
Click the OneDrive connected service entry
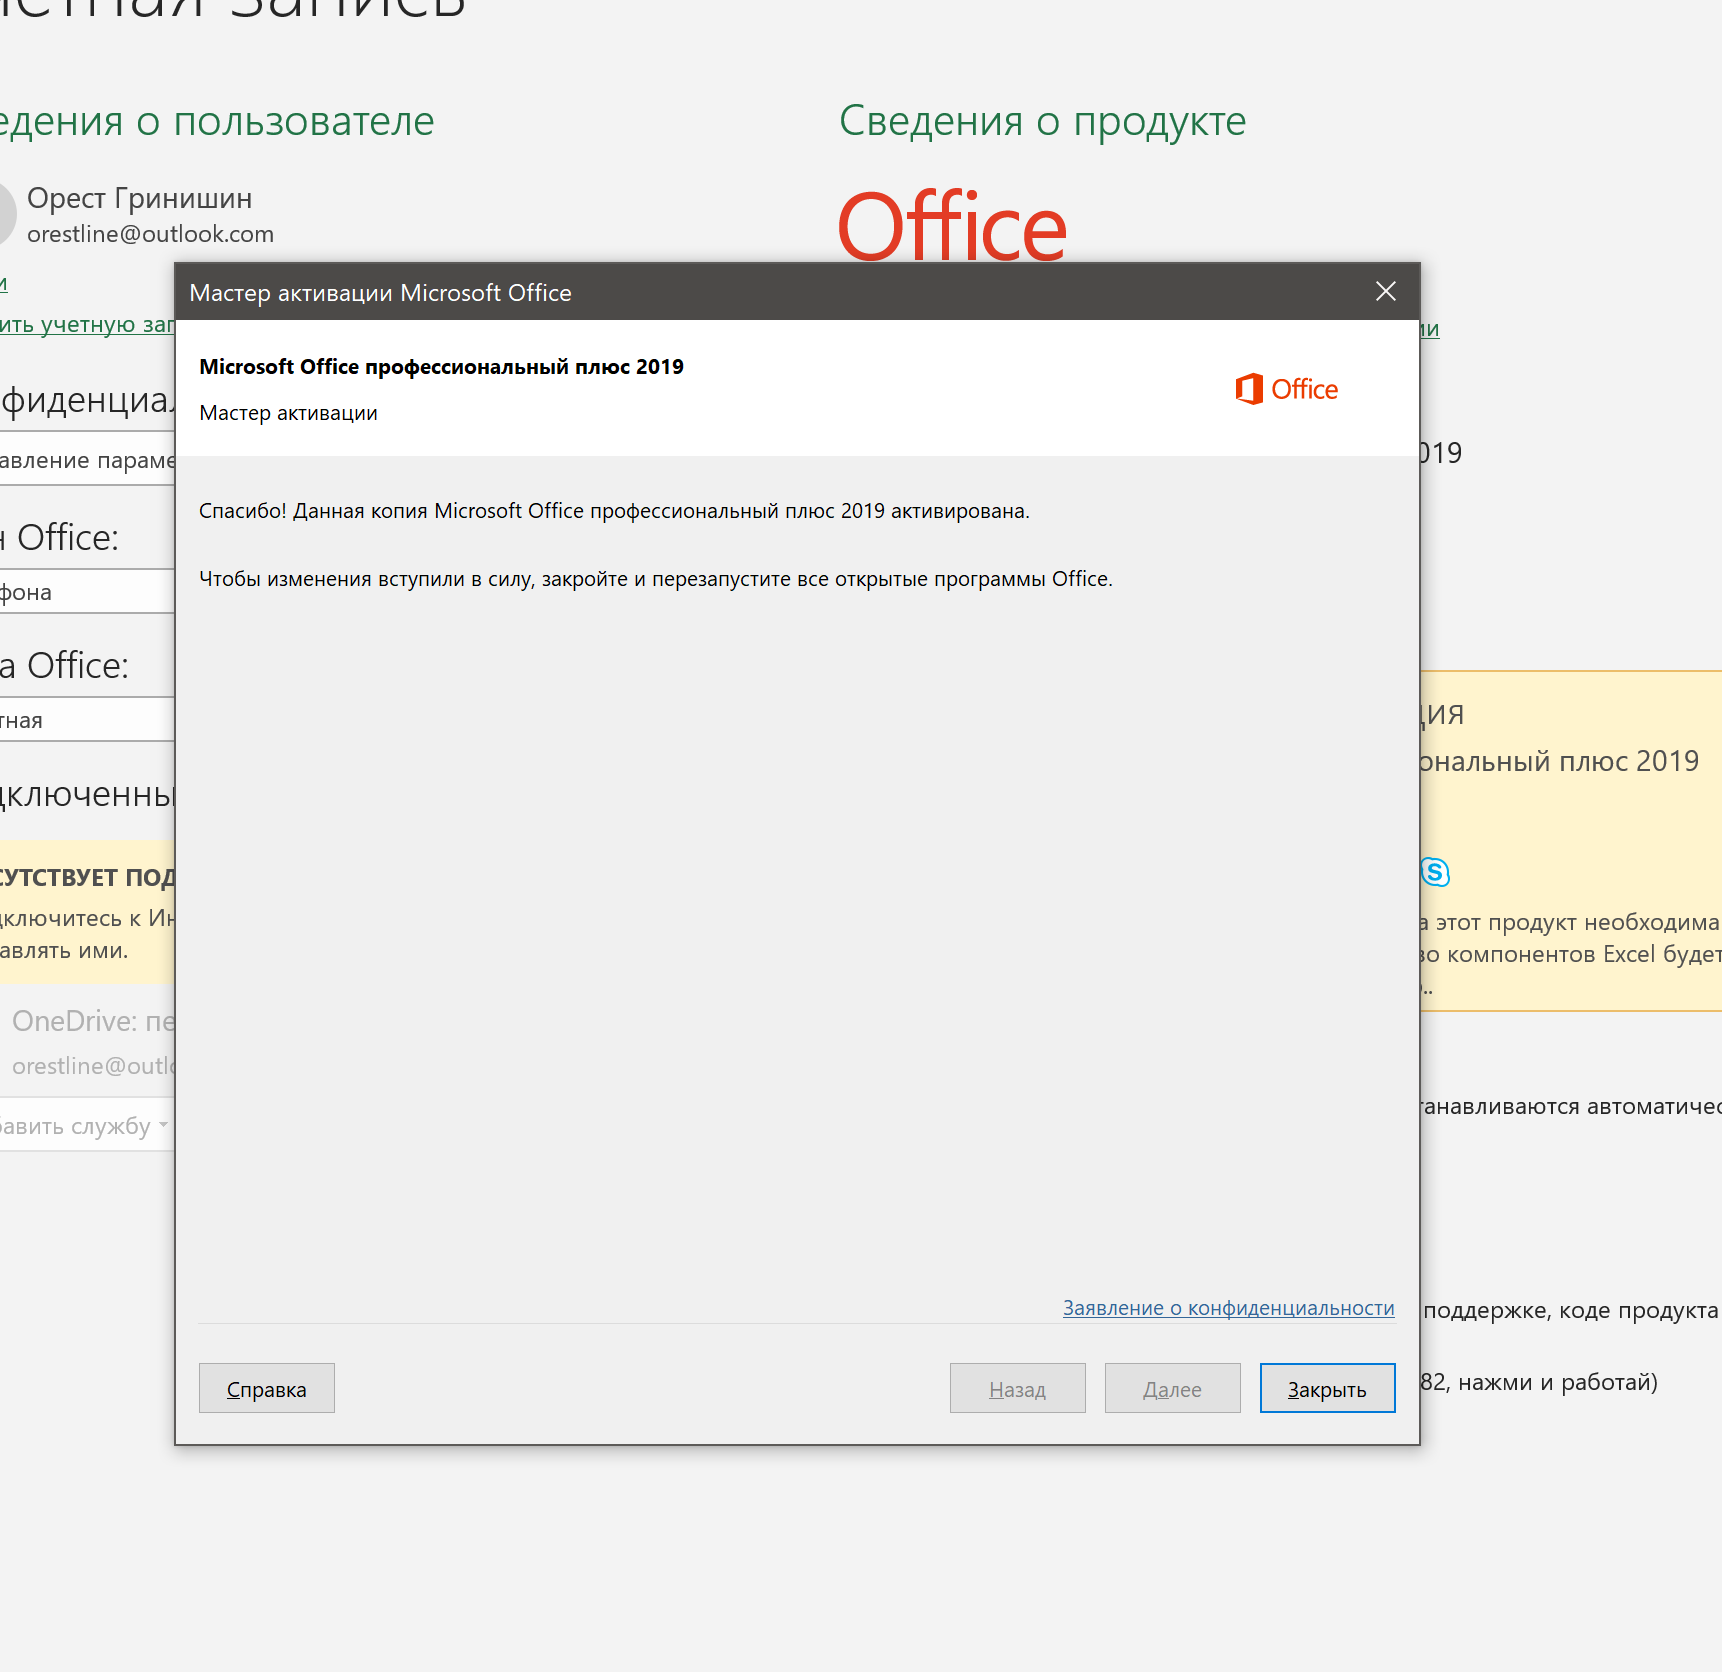tap(90, 1040)
